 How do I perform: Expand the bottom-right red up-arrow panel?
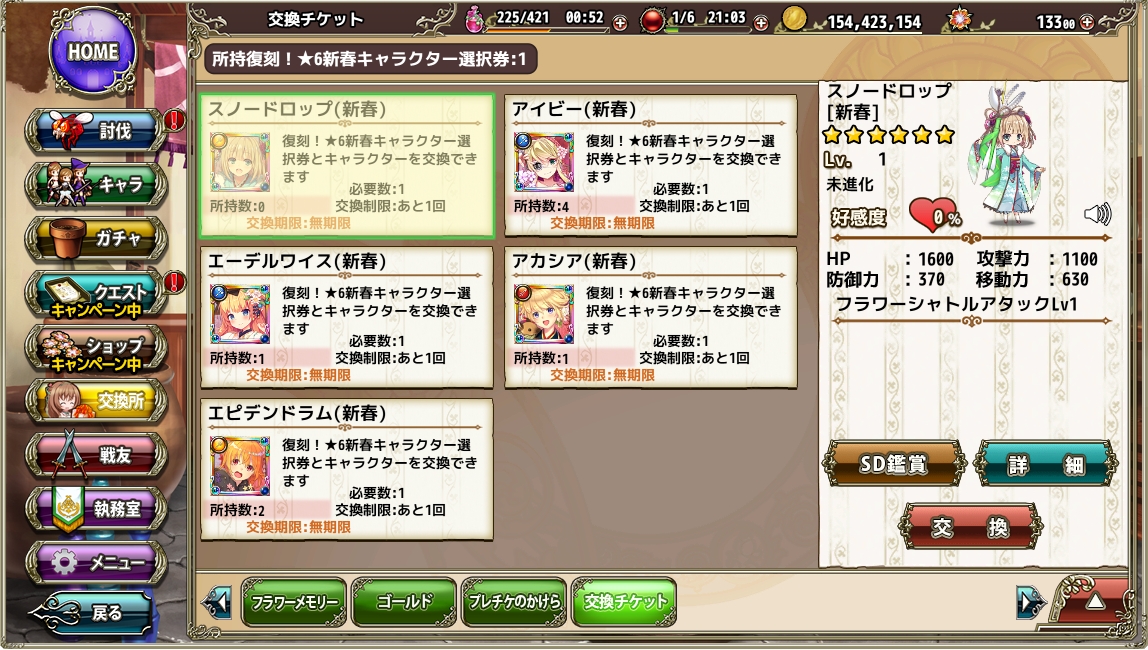click(x=1095, y=602)
